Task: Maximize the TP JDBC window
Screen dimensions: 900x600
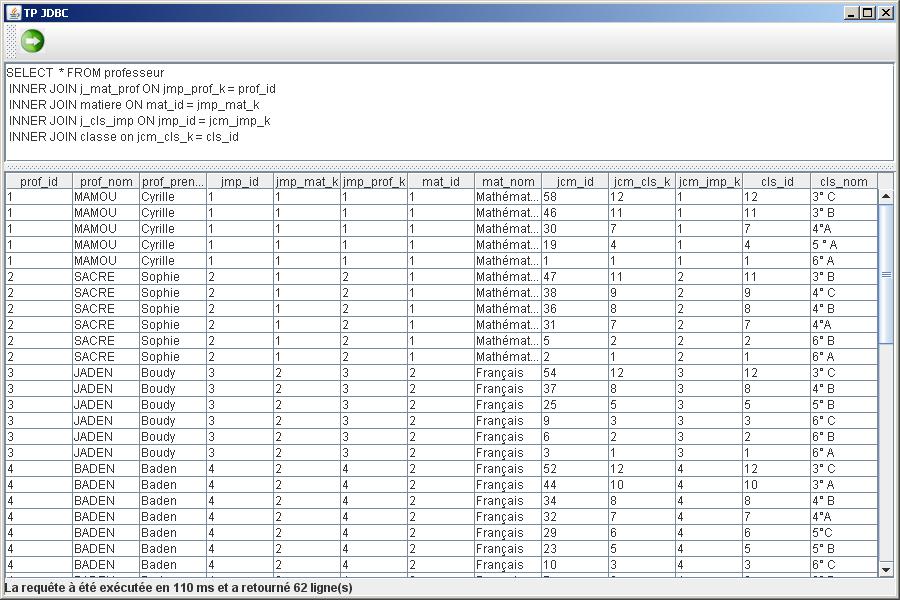Action: pyautogui.click(x=868, y=13)
